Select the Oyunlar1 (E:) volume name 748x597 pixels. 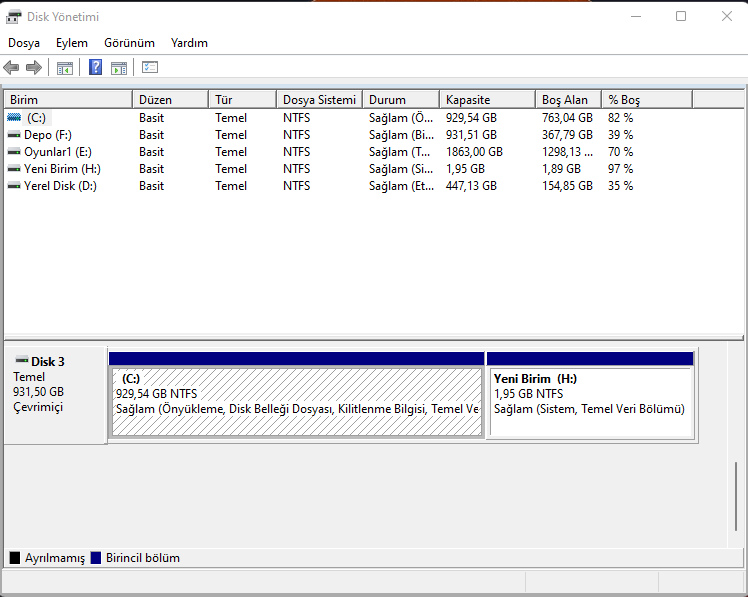click(58, 152)
